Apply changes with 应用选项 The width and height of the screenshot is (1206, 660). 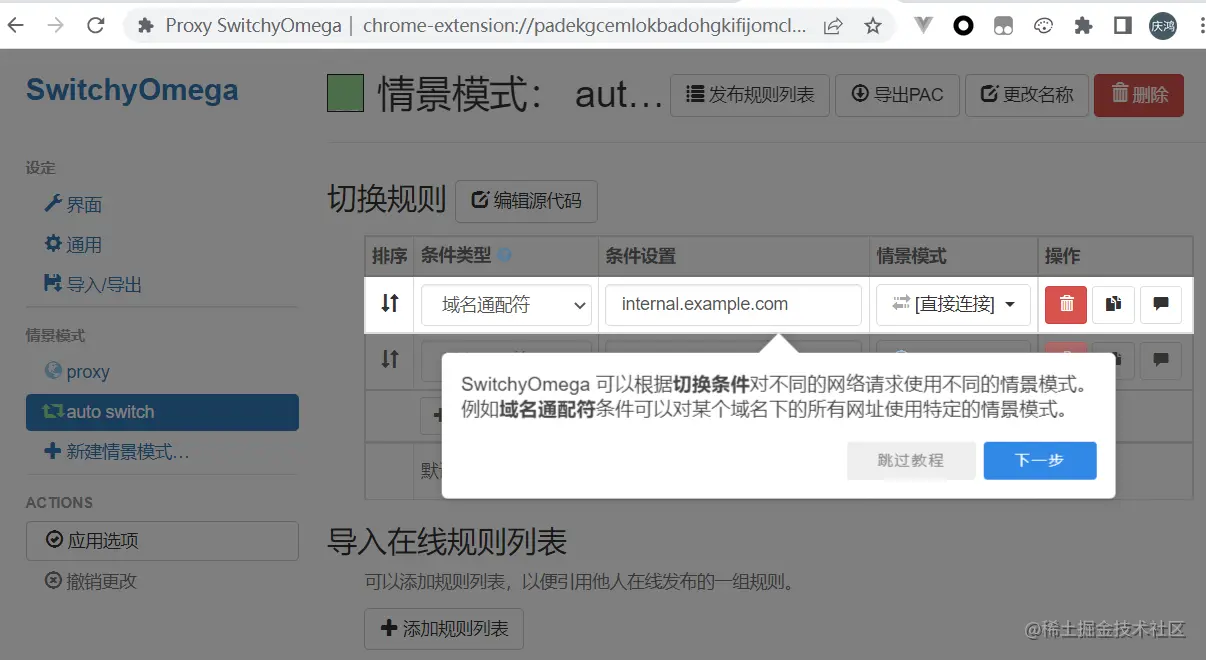click(x=162, y=540)
